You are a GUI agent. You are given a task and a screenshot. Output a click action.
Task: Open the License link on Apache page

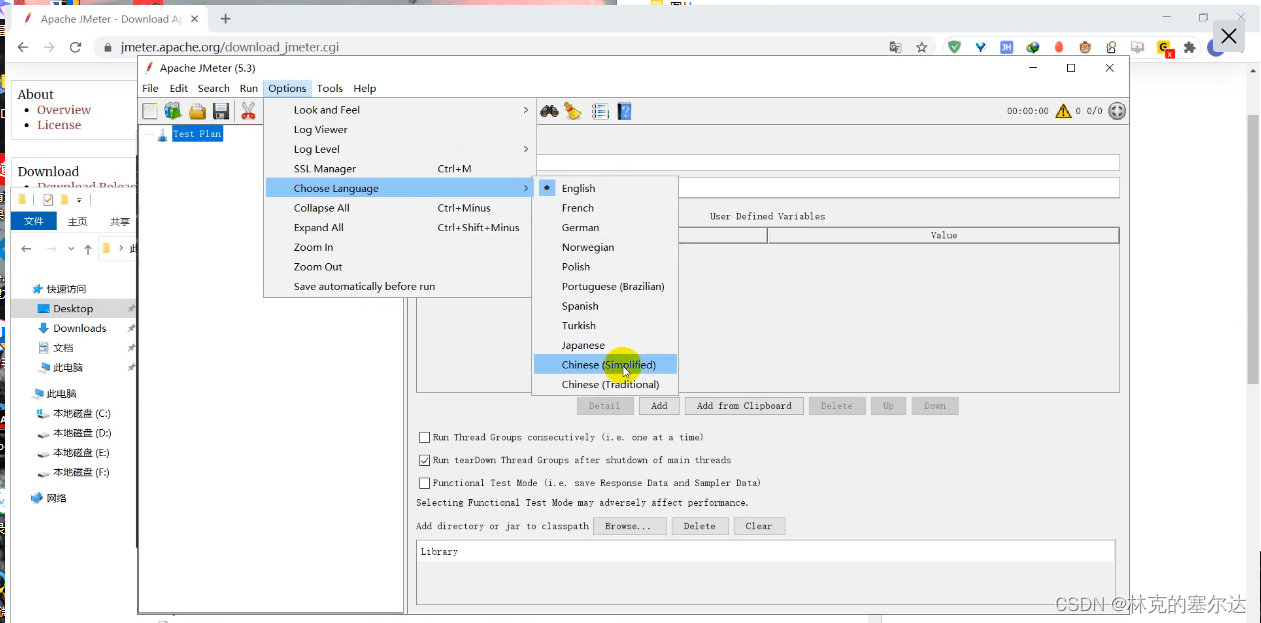tap(59, 125)
